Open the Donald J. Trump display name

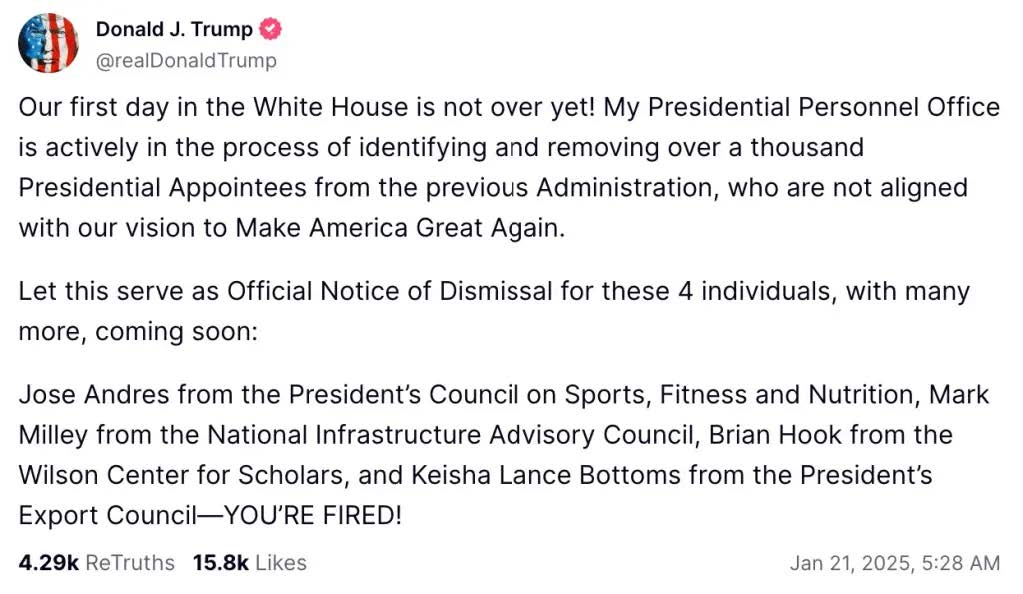pyautogui.click(x=174, y=30)
